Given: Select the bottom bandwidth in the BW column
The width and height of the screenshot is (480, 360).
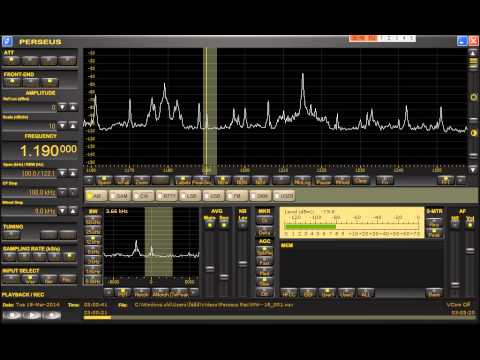Looking at the screenshot, I should coord(93,281).
